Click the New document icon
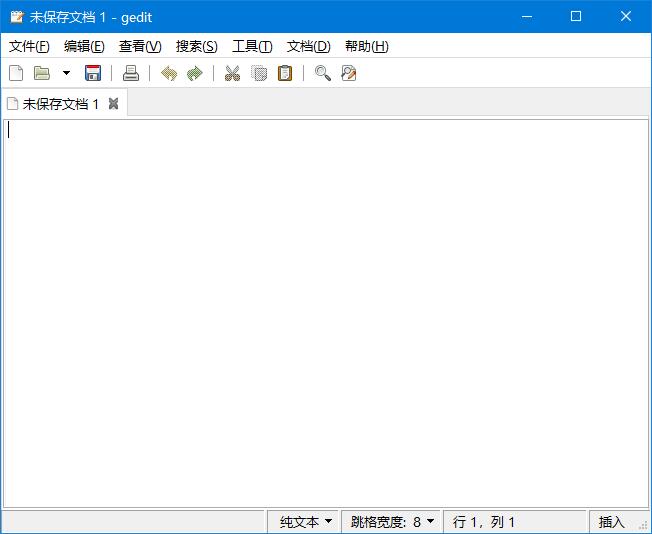The height and width of the screenshot is (534, 652). click(15, 73)
